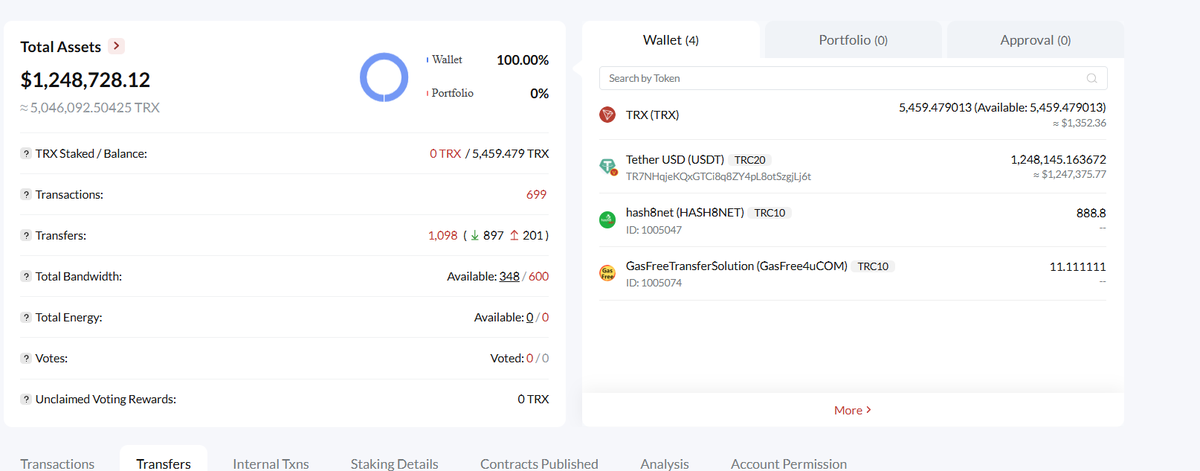Open the Transactions tab

coord(58,463)
